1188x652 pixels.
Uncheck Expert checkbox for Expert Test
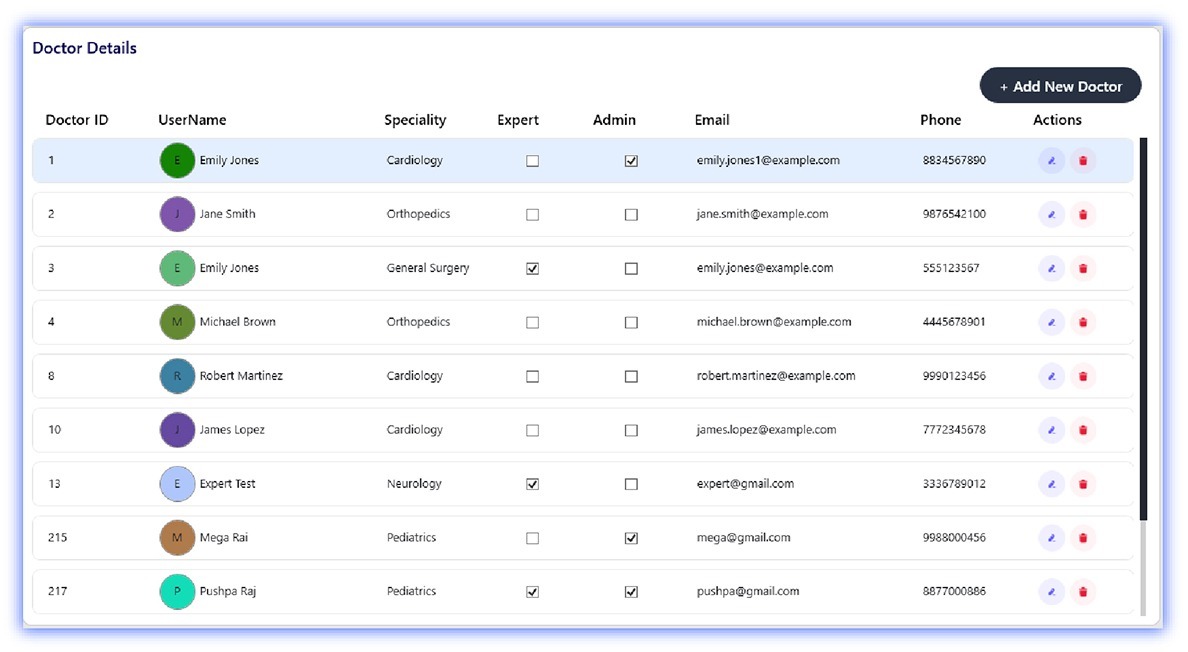(532, 484)
